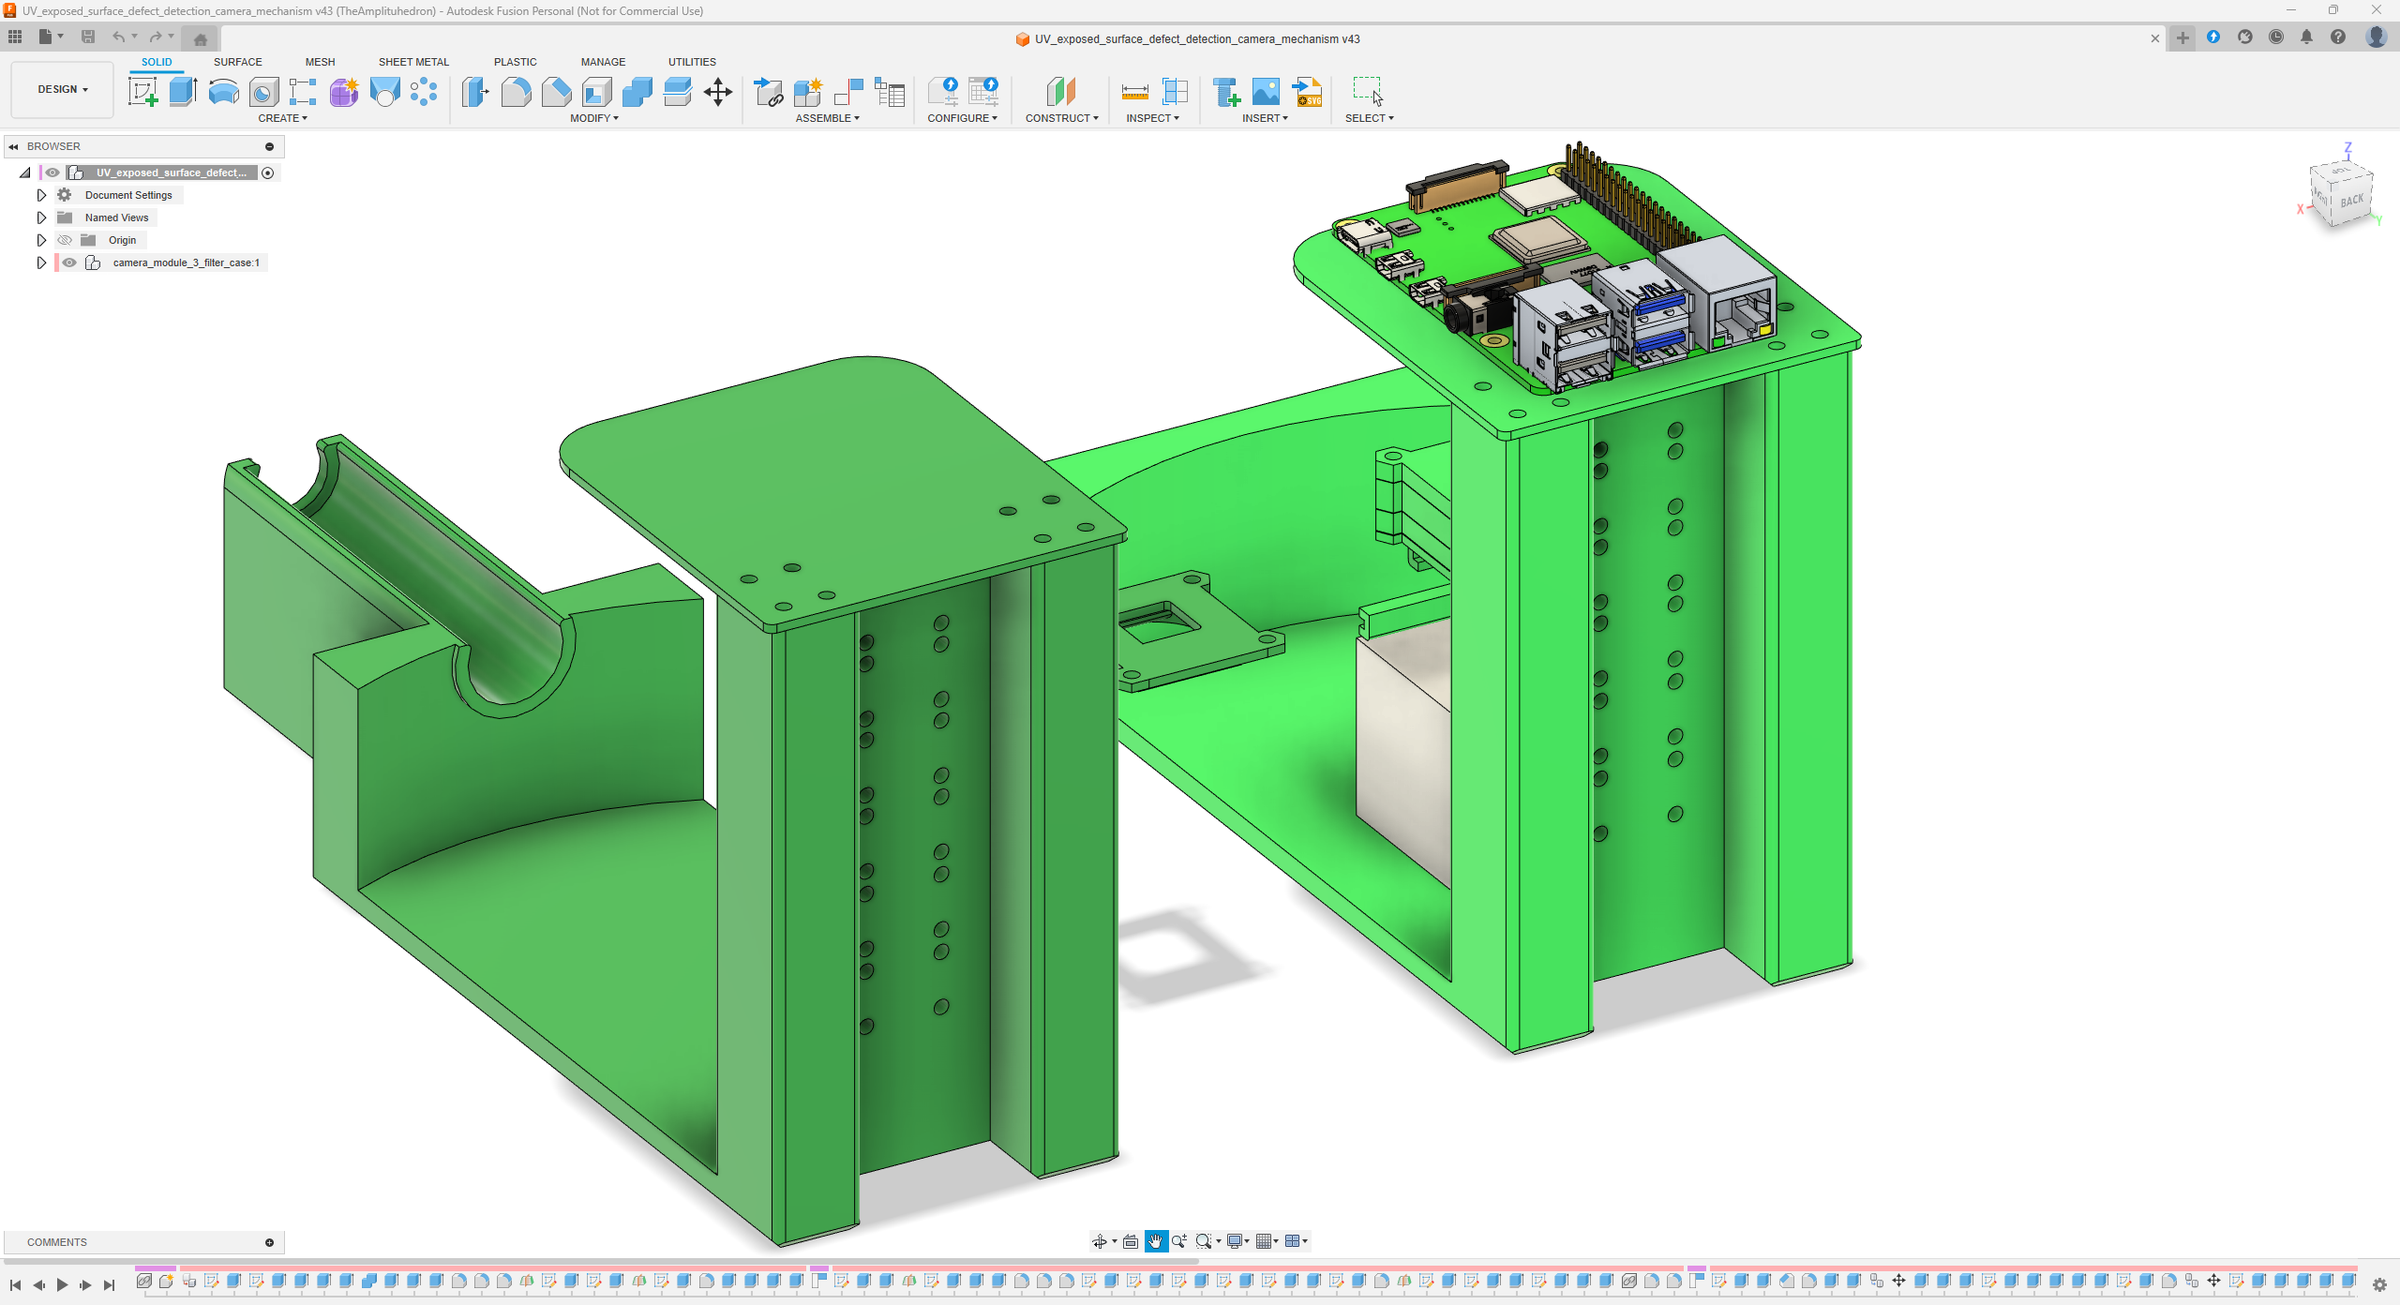Click the Insert Component icon in Assemble
Image resolution: width=2400 pixels, height=1305 pixels.
point(768,92)
